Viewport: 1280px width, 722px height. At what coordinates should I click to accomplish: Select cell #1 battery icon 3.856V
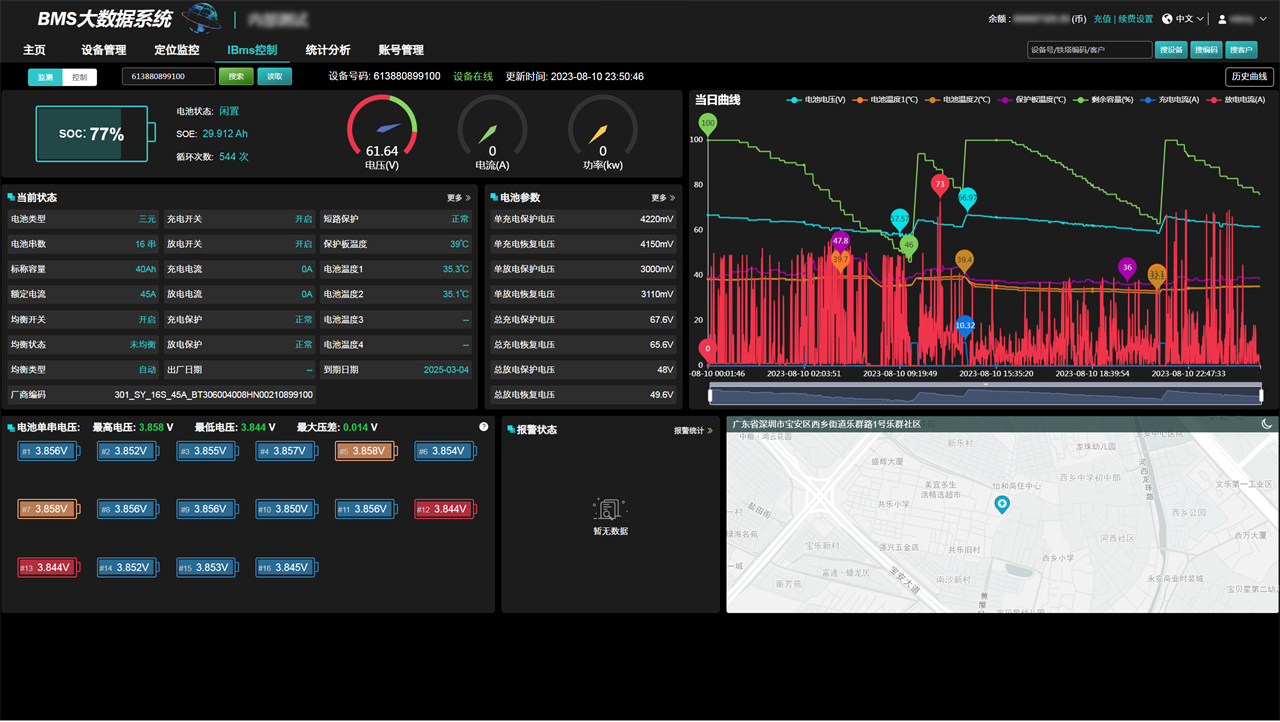(x=47, y=451)
